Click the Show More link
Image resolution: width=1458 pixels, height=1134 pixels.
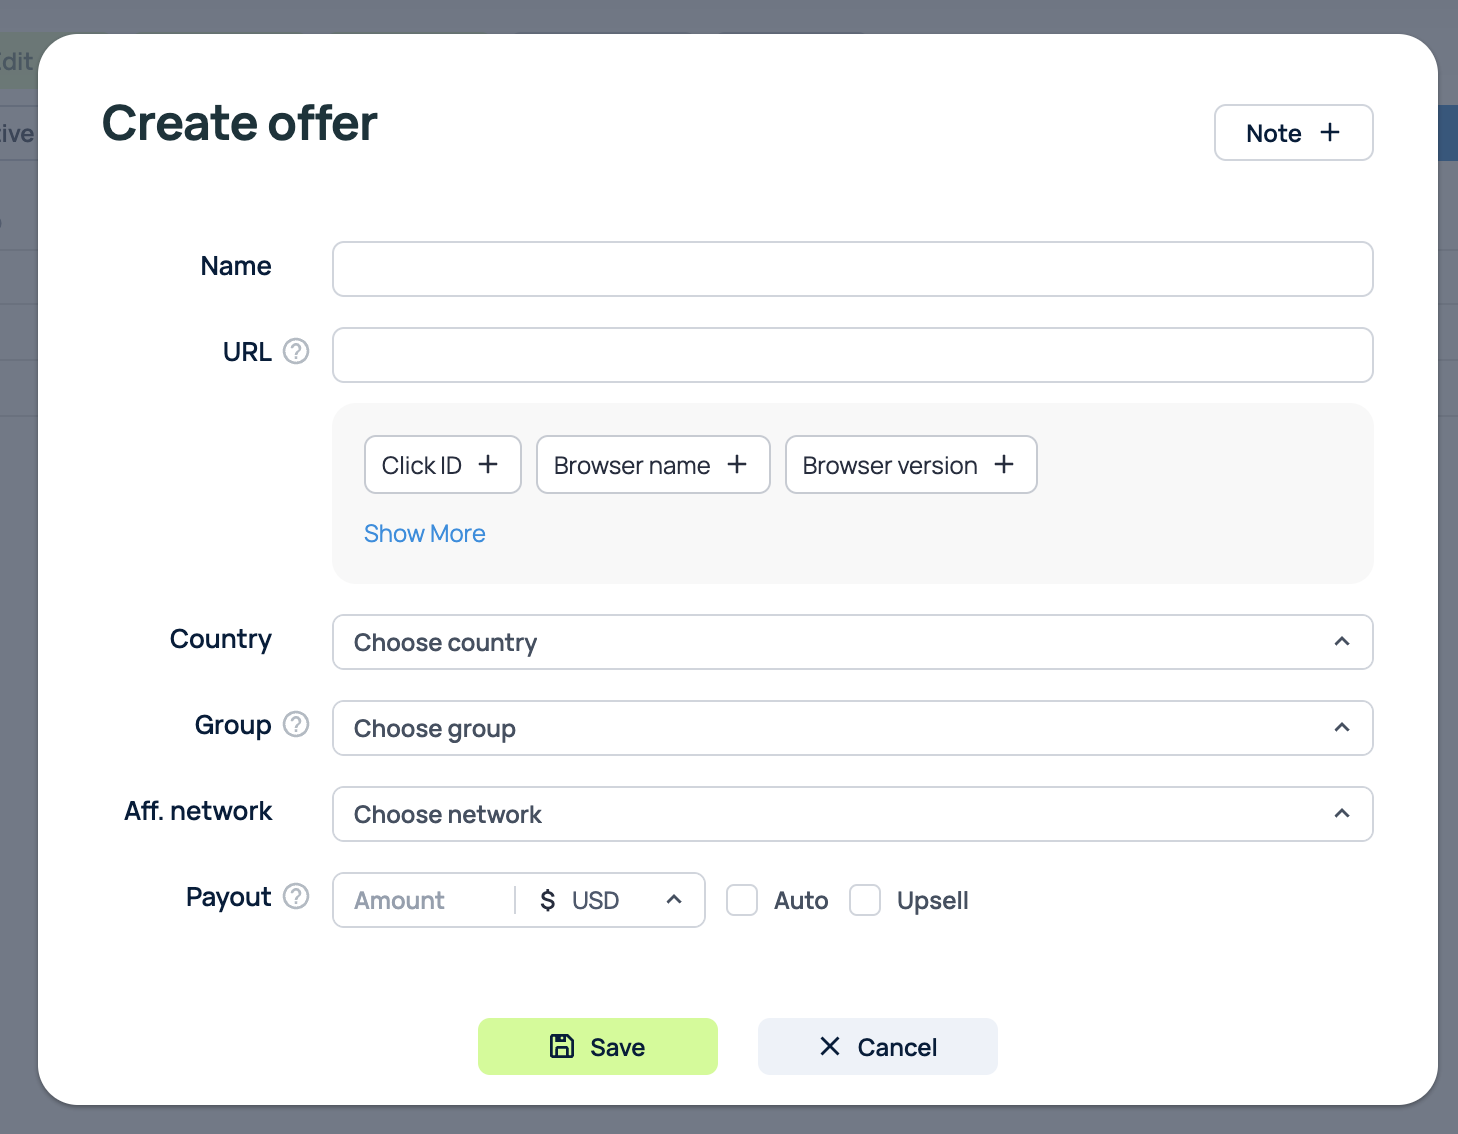pos(424,534)
